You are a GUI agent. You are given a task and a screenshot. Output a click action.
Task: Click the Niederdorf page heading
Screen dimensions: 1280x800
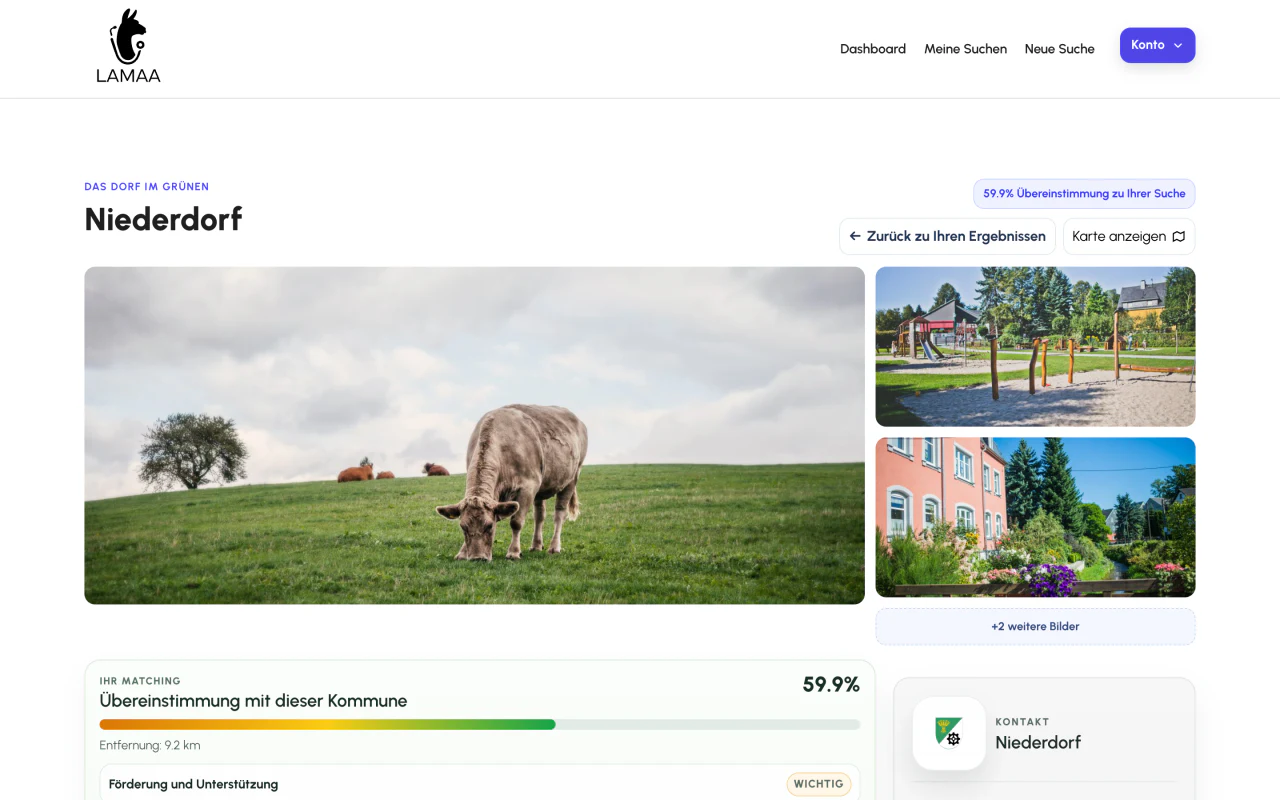163,219
